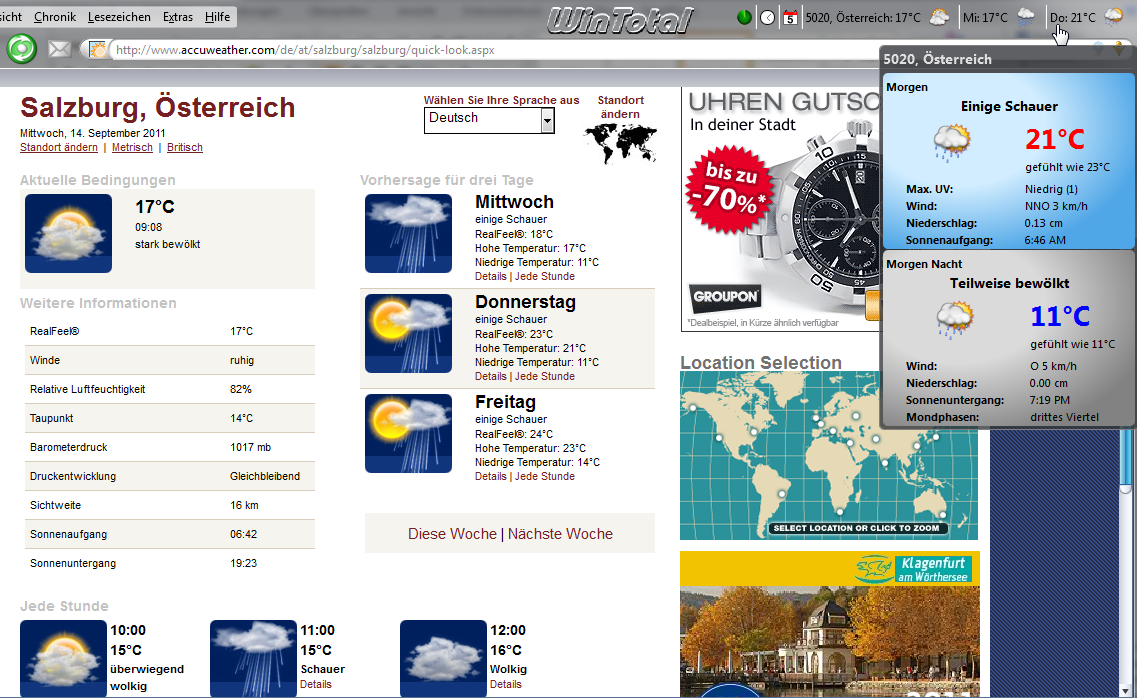The image size is (1137, 698).
Task: Open Details link under 11:00 Schauer
Action: [316, 684]
